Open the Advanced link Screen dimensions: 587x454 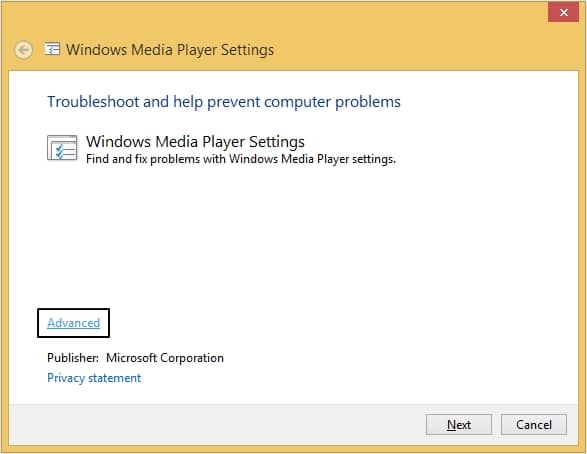point(73,323)
